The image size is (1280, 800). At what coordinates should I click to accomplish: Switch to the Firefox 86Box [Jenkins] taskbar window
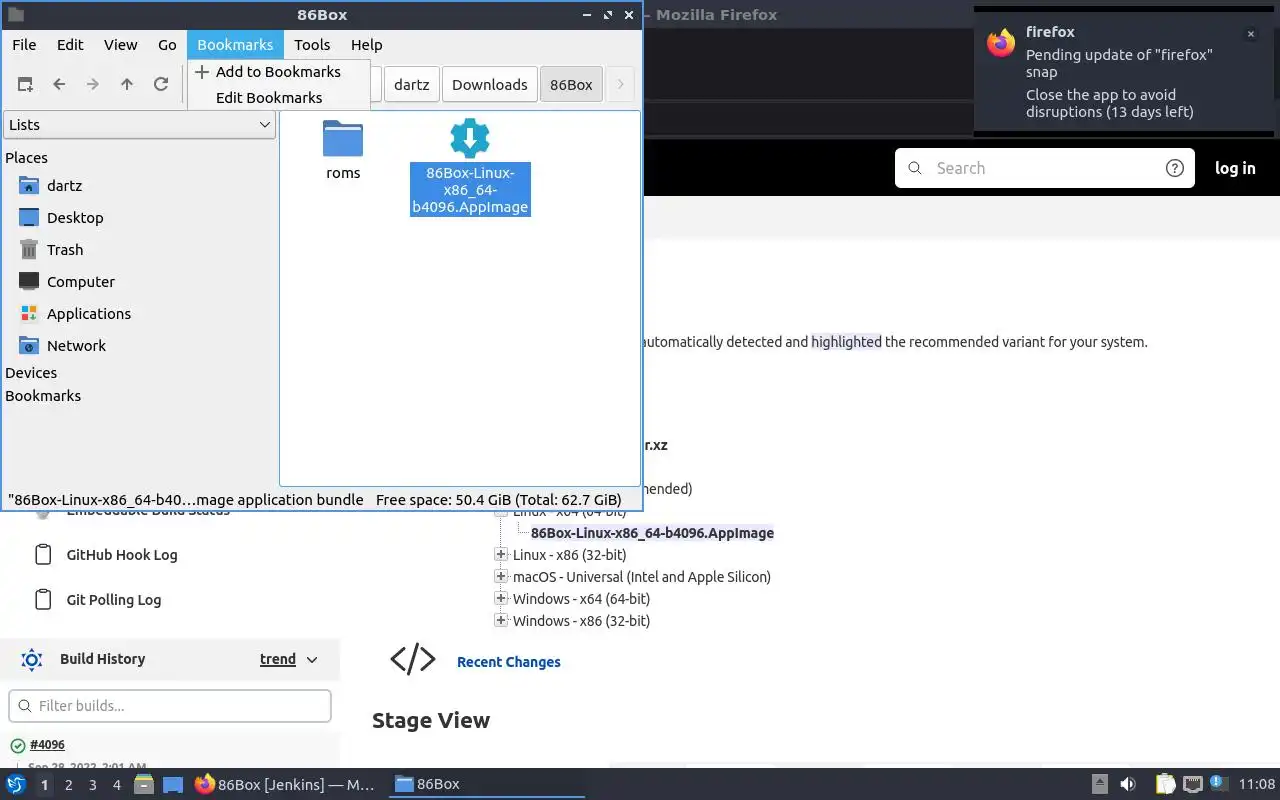click(285, 785)
